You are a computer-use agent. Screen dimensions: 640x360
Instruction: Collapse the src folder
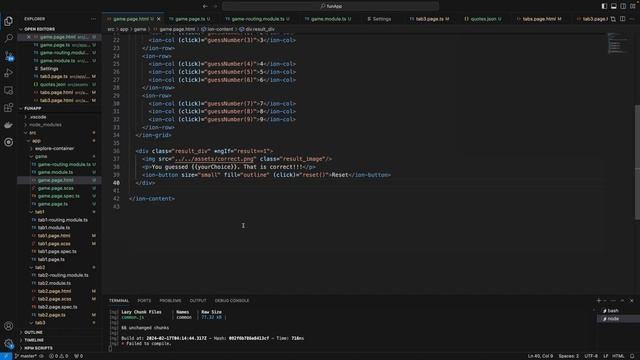[59, 133]
